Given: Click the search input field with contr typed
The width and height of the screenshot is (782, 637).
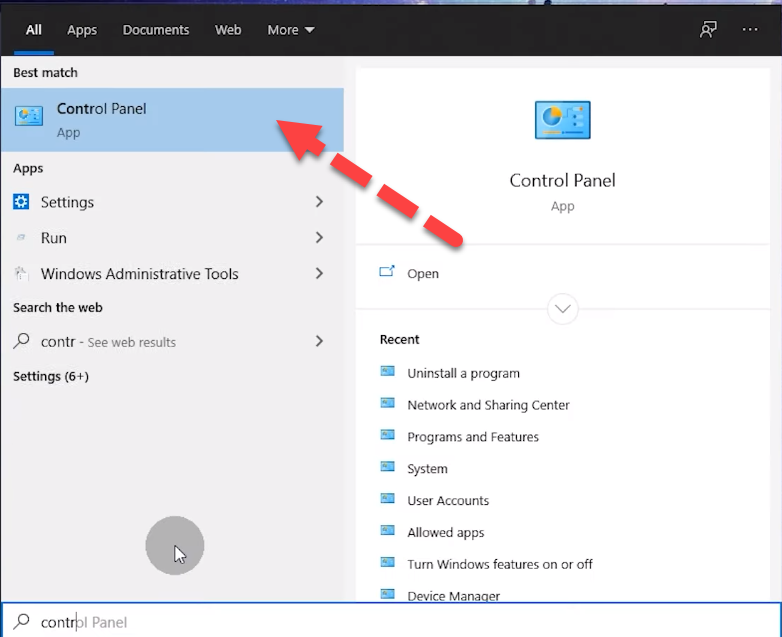Looking at the screenshot, I should [x=391, y=620].
